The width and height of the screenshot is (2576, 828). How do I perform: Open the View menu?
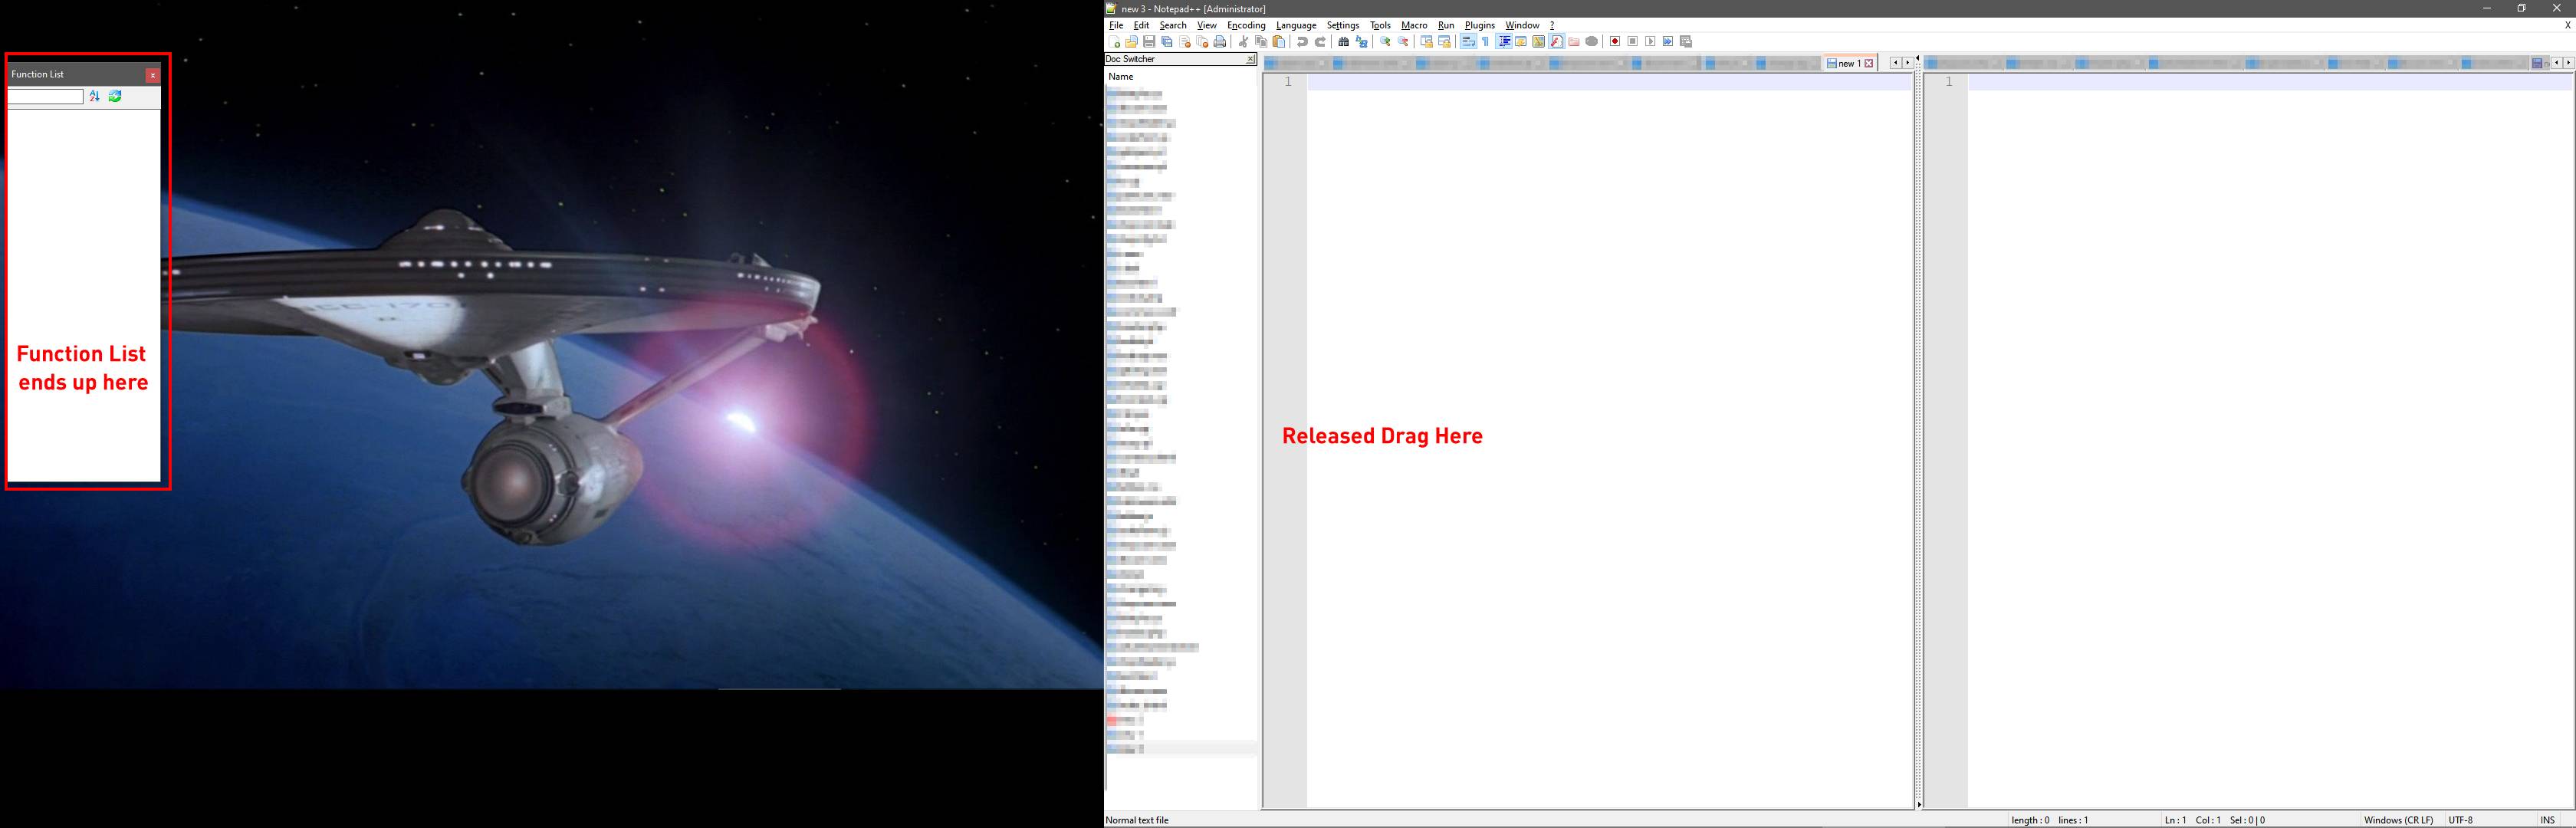(x=1207, y=25)
